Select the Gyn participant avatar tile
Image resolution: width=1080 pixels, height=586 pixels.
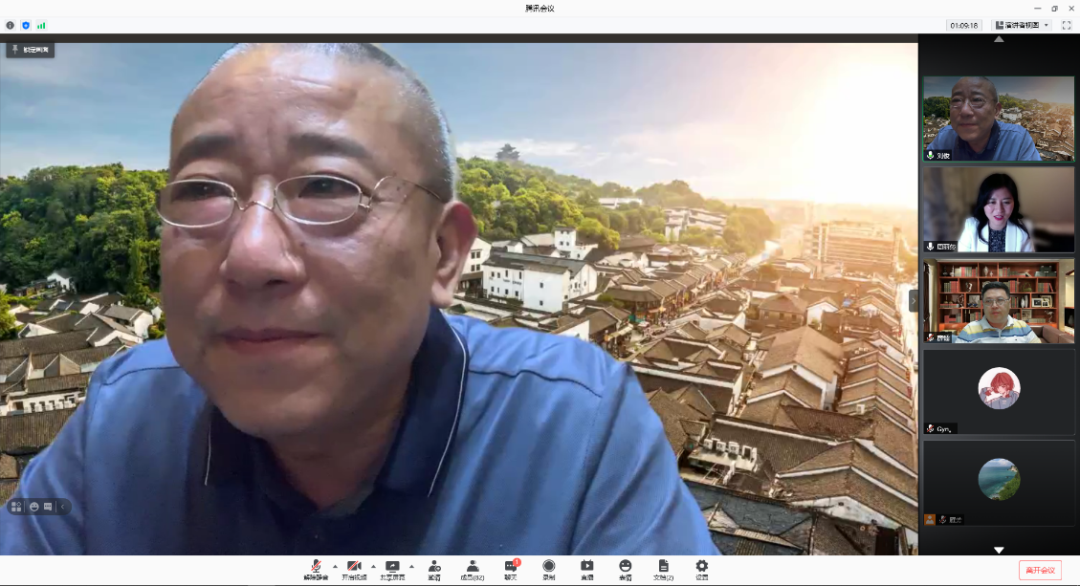[x=998, y=392]
